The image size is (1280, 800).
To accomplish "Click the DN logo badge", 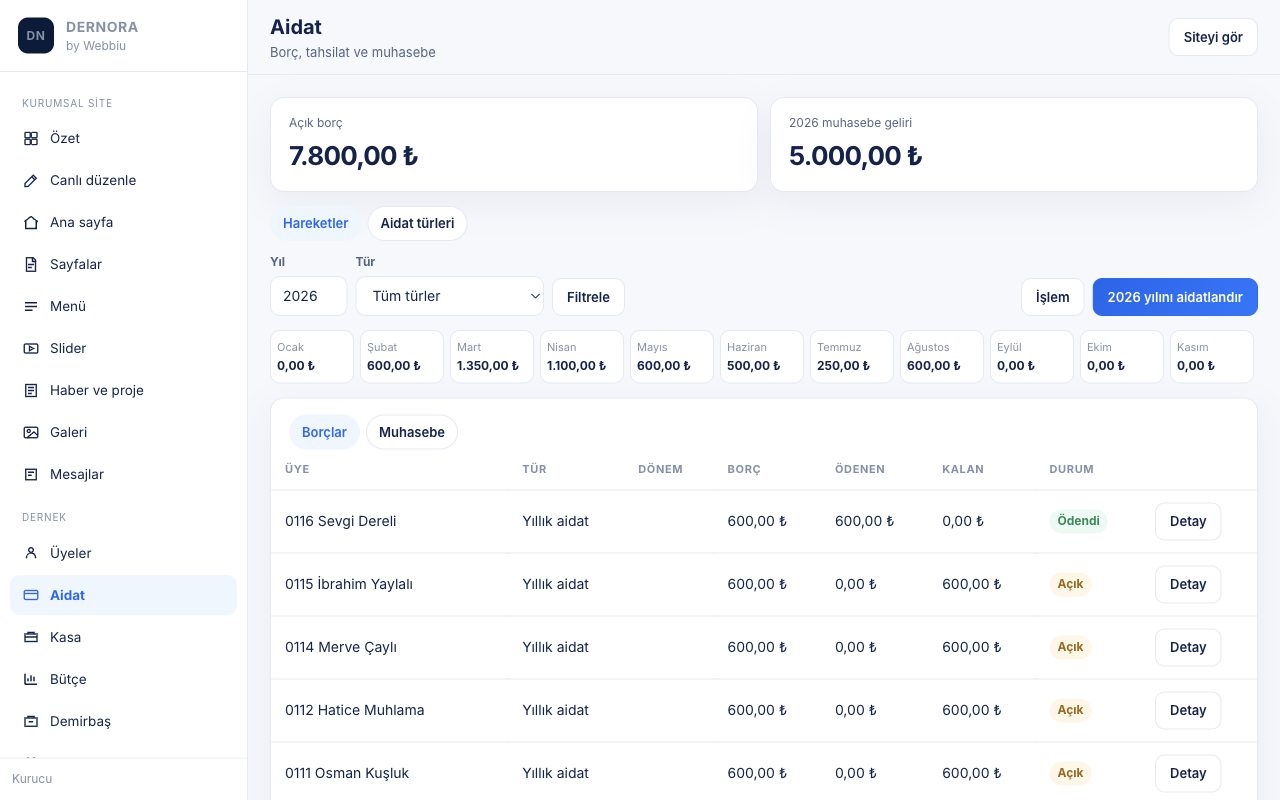I will [x=36, y=36].
